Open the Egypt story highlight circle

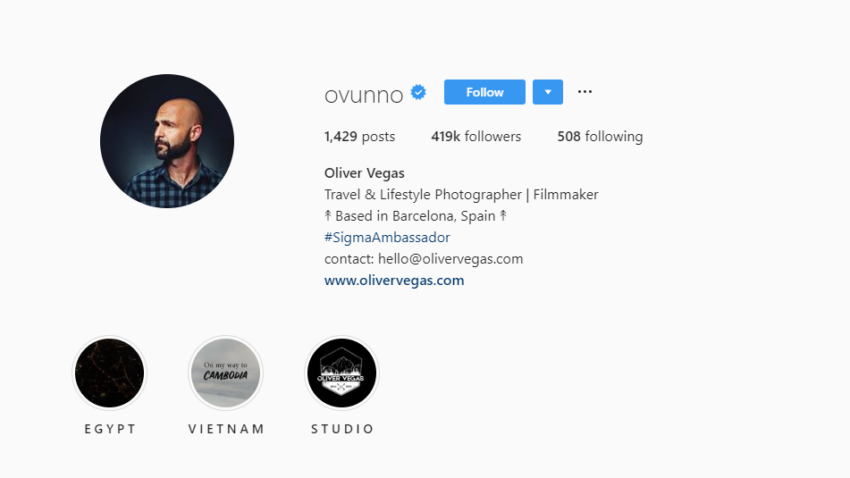pos(110,373)
